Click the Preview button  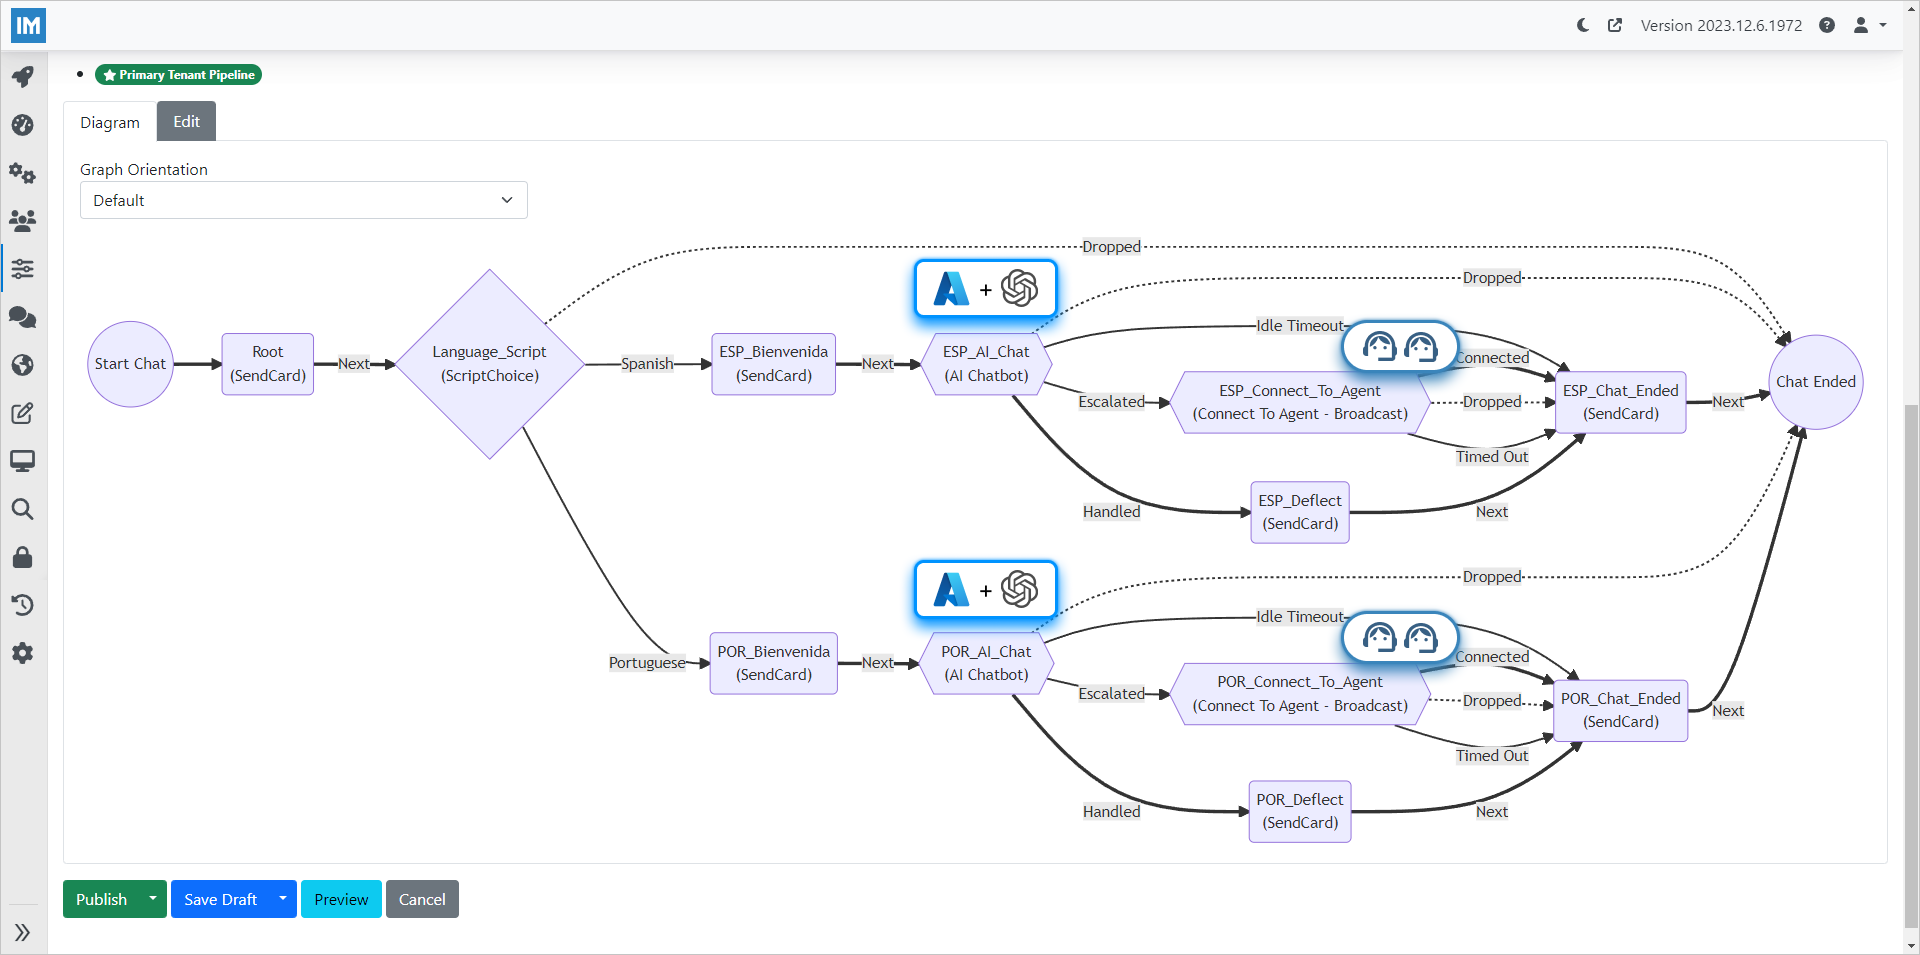click(x=340, y=898)
